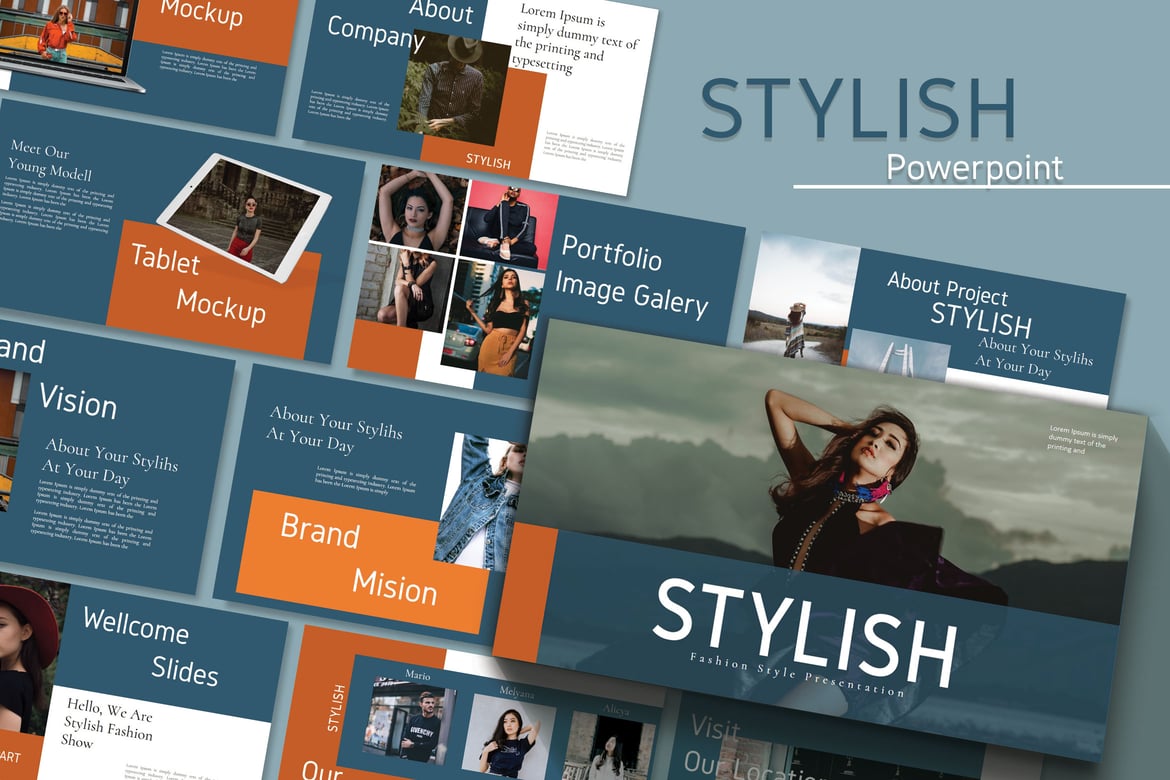Click team photo labeled Alieya
This screenshot has height=780, width=1170.
610,746
